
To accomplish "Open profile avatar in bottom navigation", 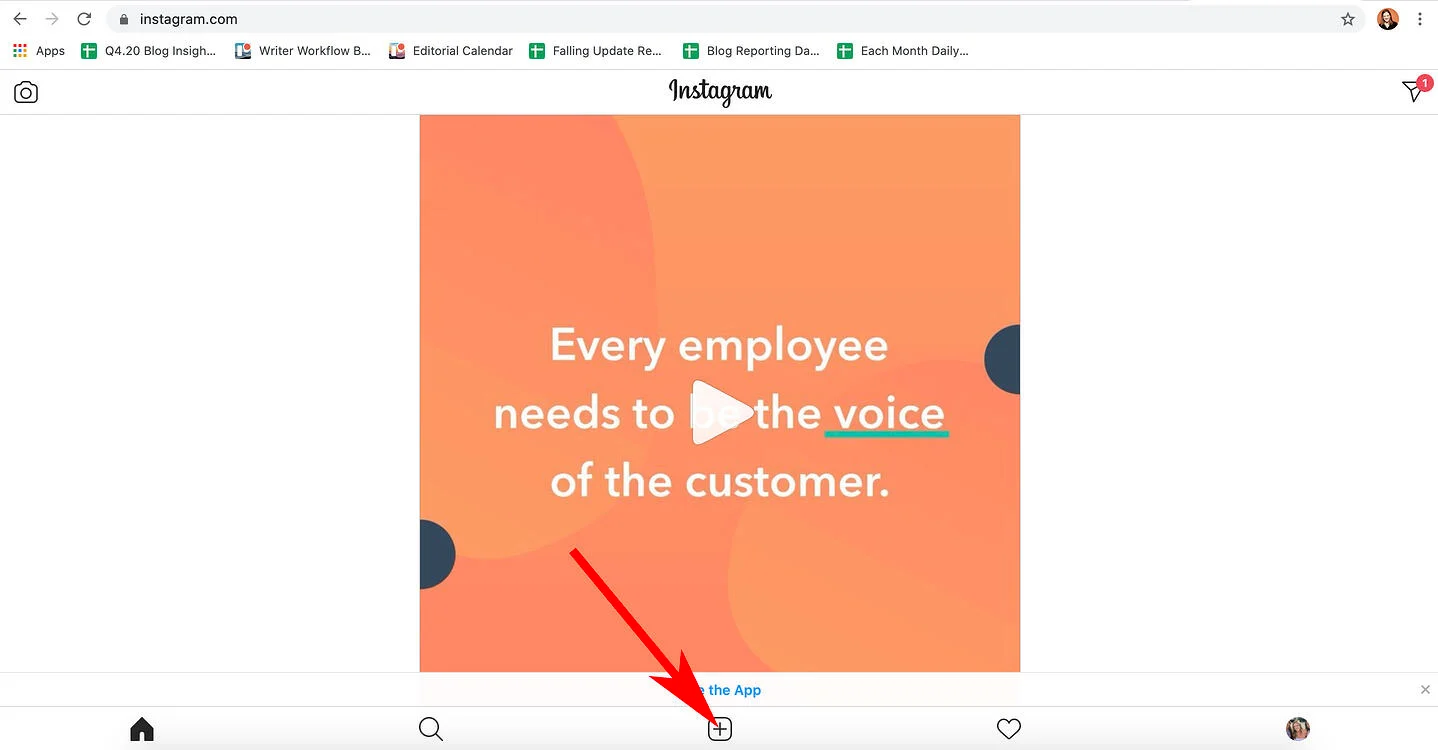I will tap(1298, 728).
